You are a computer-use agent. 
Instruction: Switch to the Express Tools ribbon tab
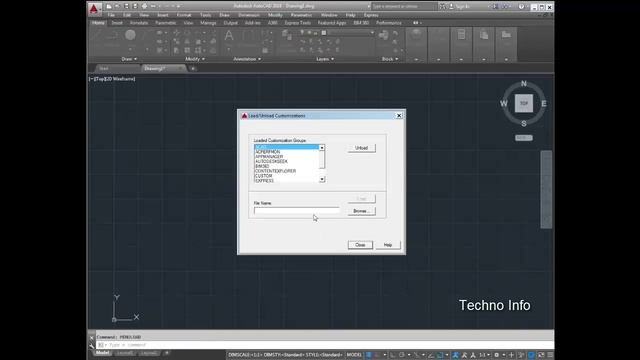point(298,23)
